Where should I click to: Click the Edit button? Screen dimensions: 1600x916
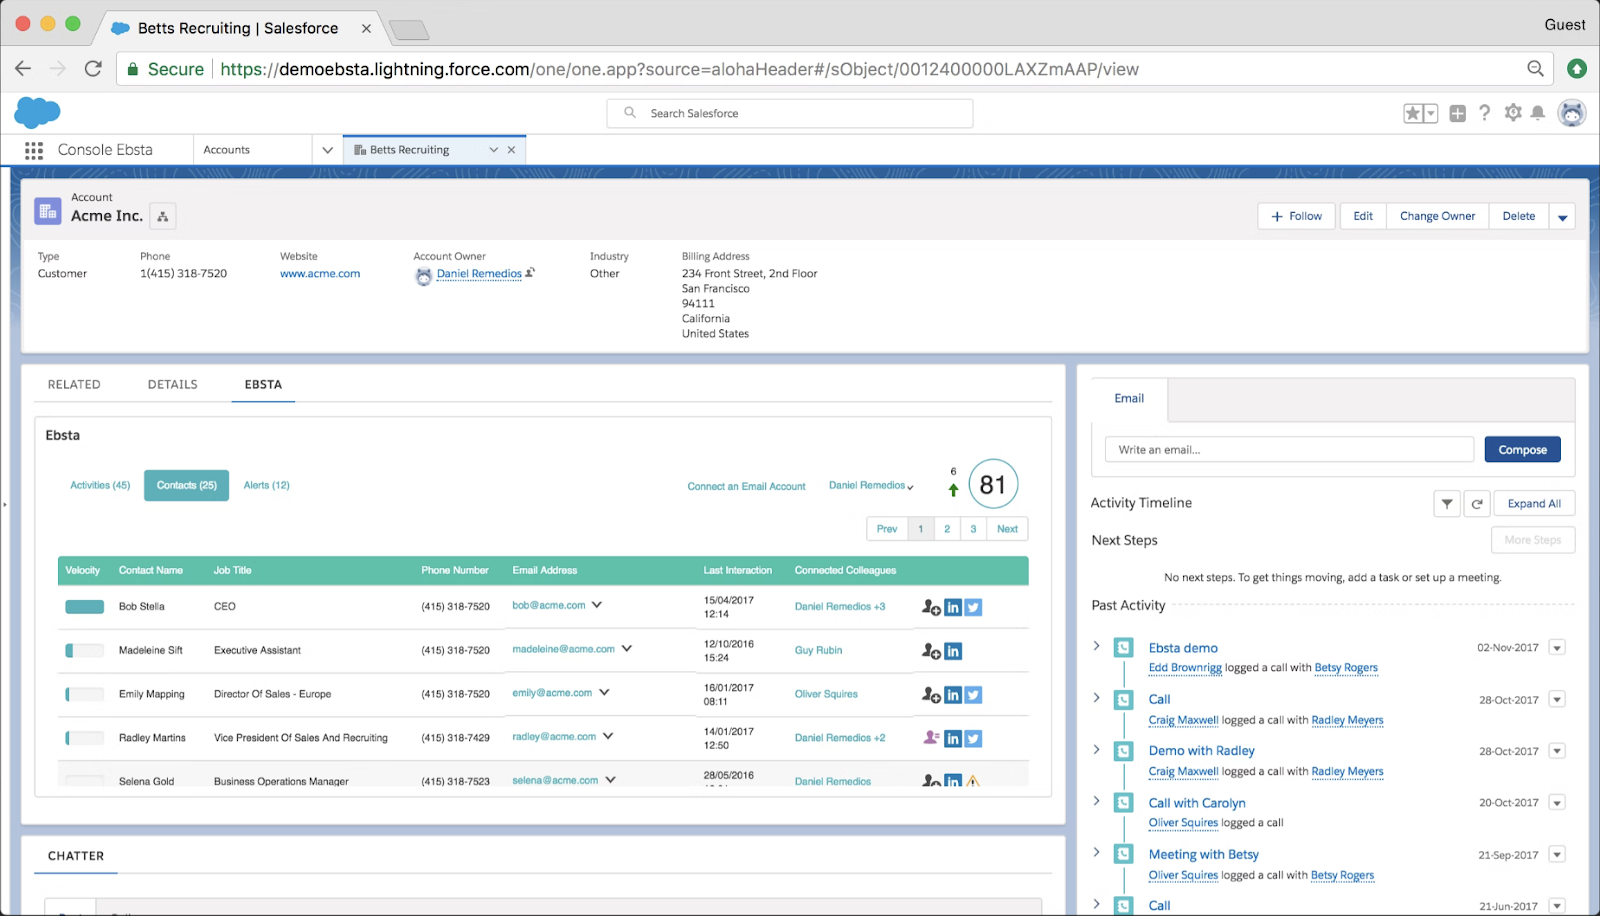pos(1363,217)
